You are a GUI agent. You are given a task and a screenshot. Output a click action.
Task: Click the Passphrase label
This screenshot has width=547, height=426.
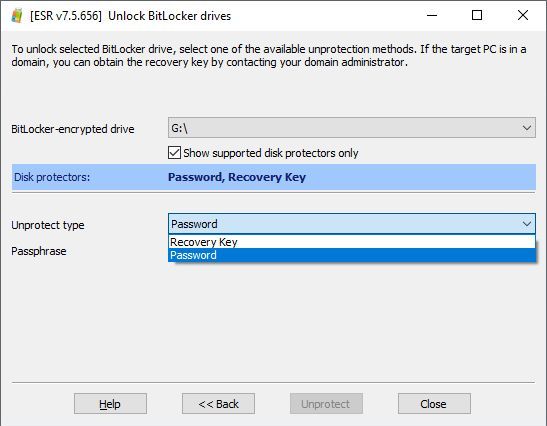[39, 251]
